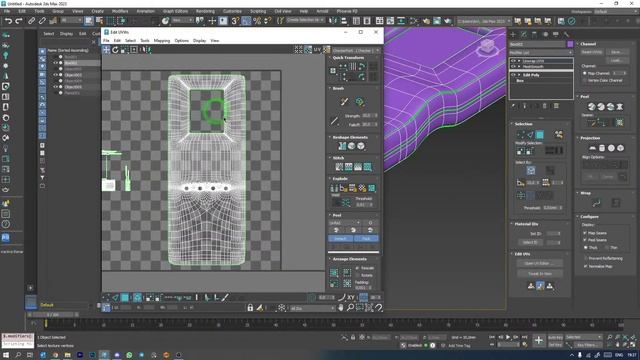Screen dimensions: 640x360
Task: Toggle the Map Seams checkbox
Action: tap(585, 233)
